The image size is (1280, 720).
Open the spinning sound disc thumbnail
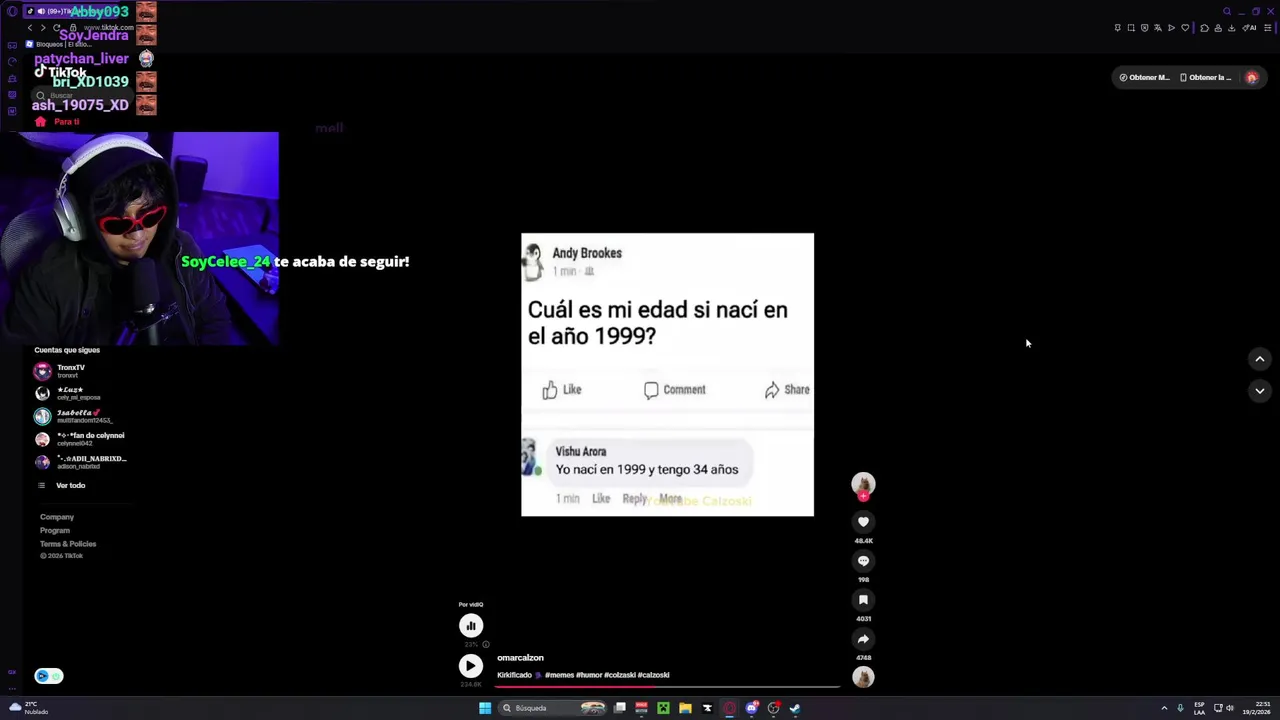coord(863,677)
